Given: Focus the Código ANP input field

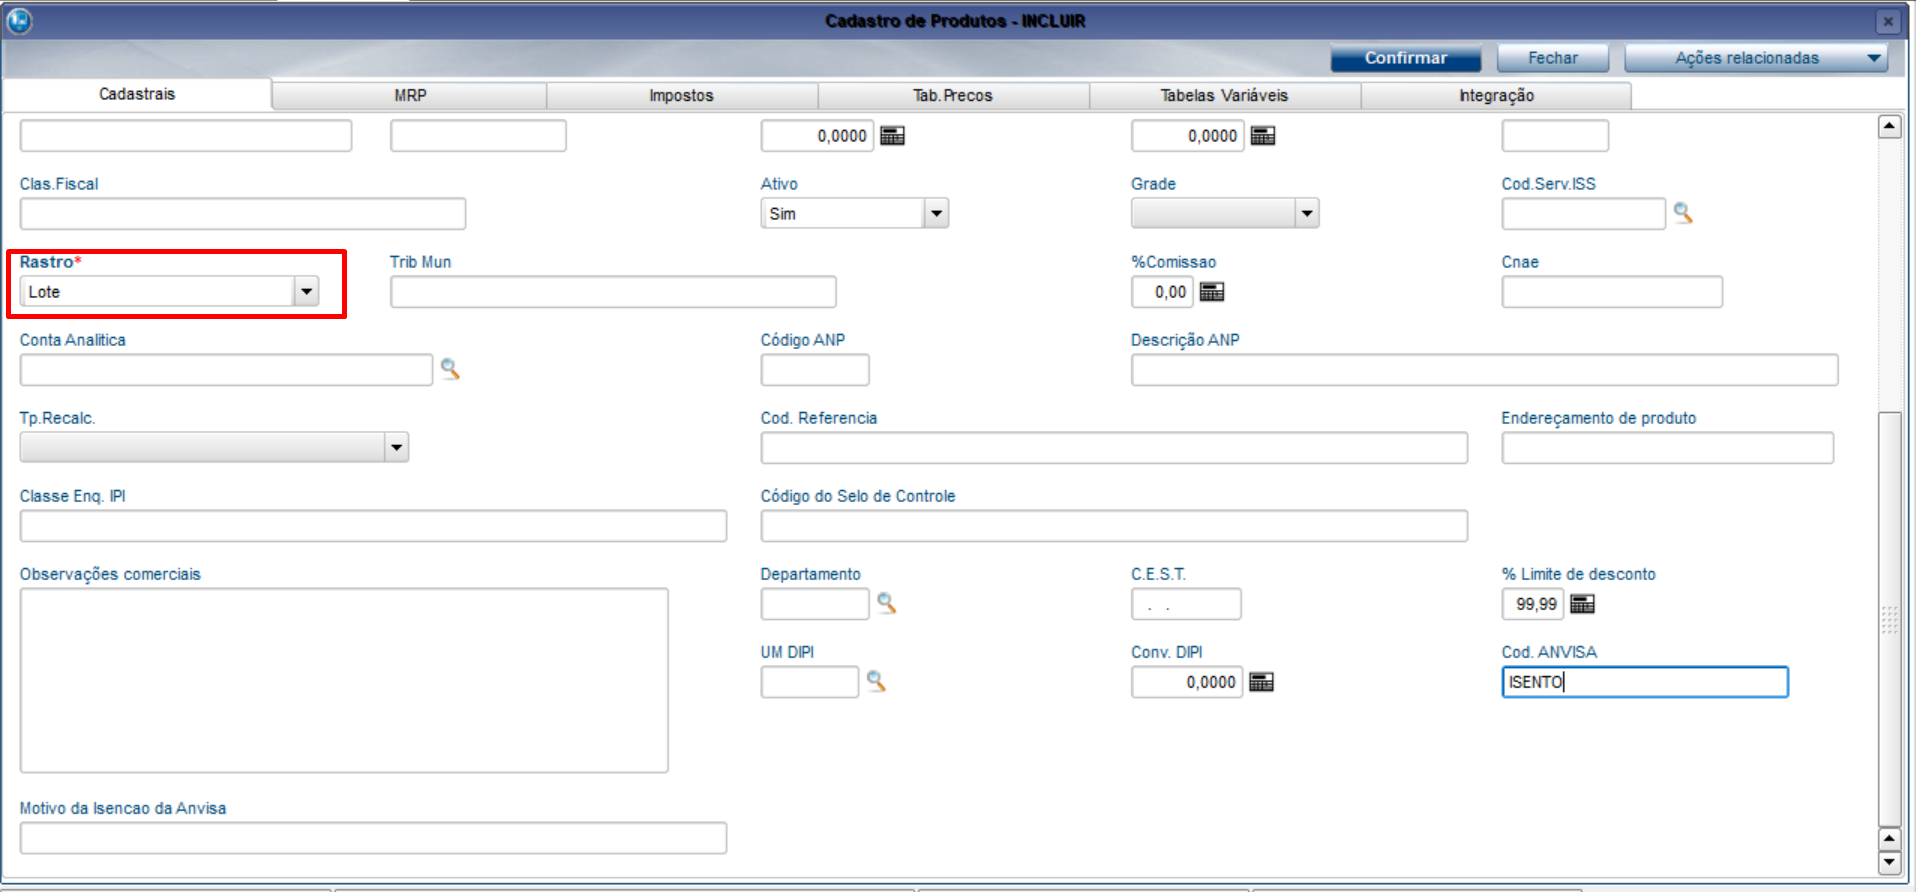Looking at the screenshot, I should click(815, 370).
